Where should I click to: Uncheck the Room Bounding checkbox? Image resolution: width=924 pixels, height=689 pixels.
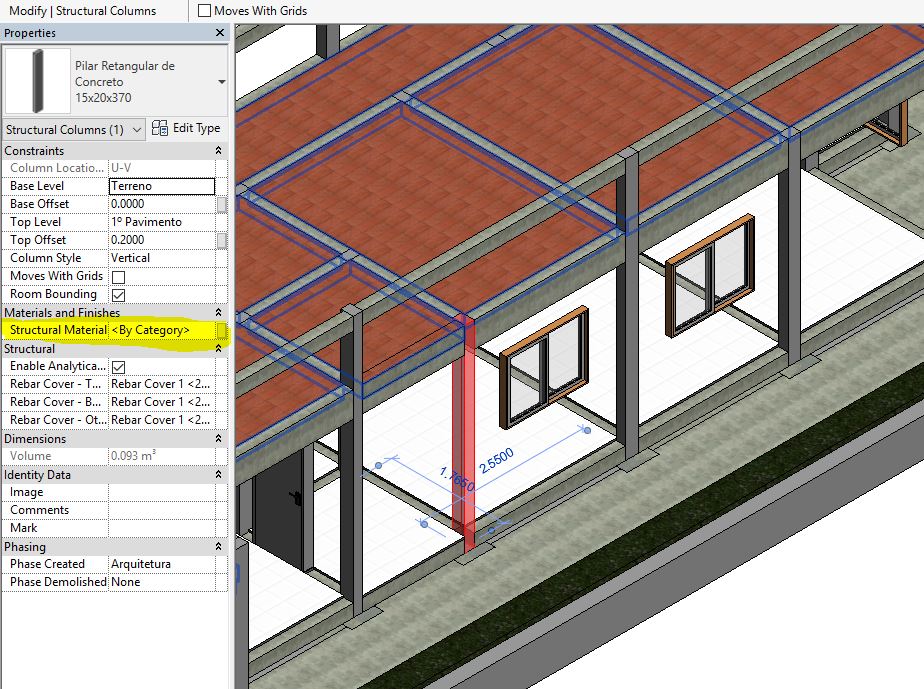(117, 293)
